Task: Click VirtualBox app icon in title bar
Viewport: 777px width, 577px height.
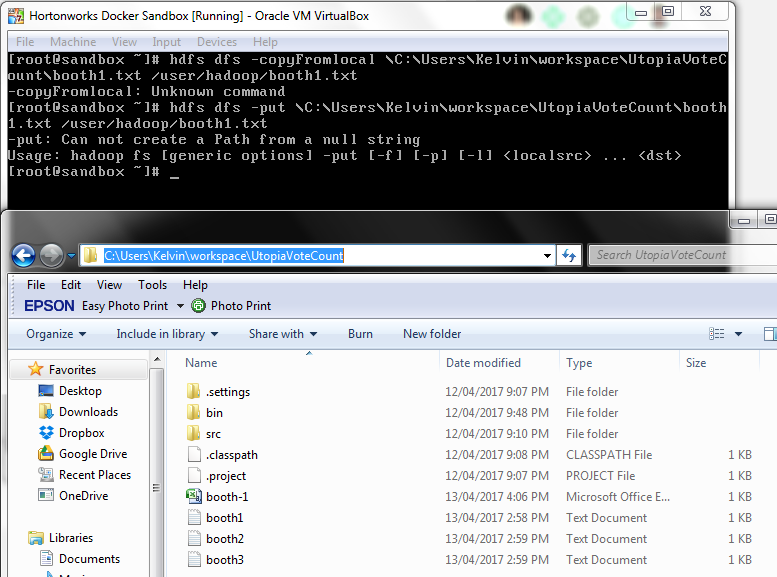Action: click(16, 16)
